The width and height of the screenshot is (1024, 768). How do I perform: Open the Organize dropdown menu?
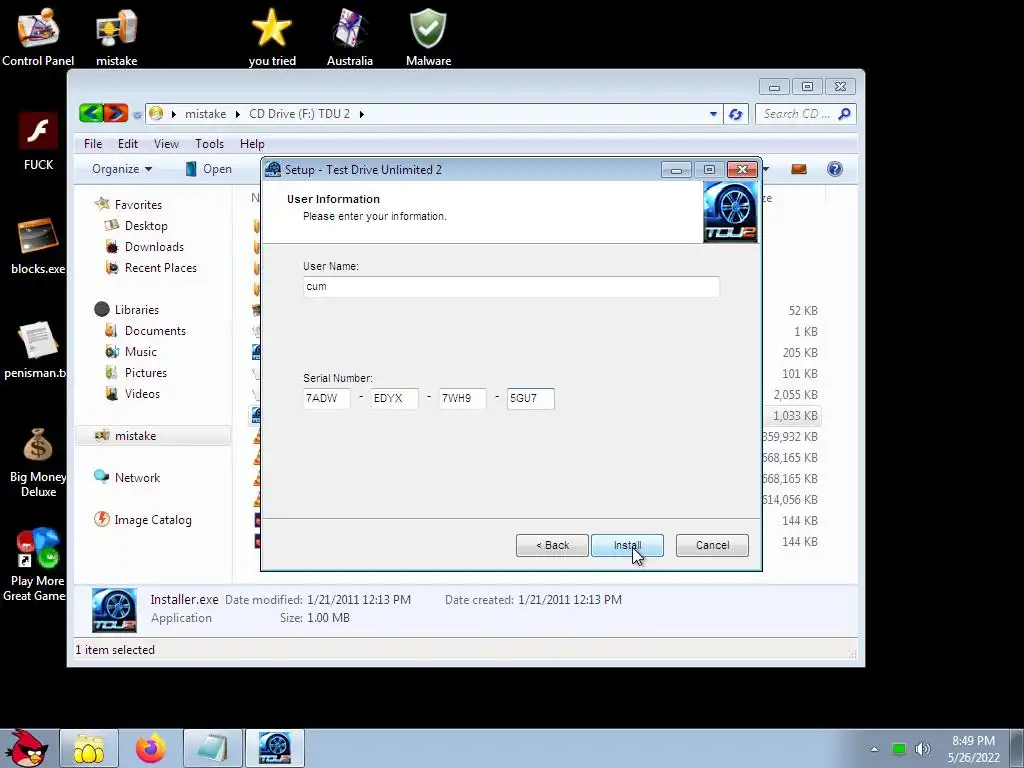pos(122,169)
